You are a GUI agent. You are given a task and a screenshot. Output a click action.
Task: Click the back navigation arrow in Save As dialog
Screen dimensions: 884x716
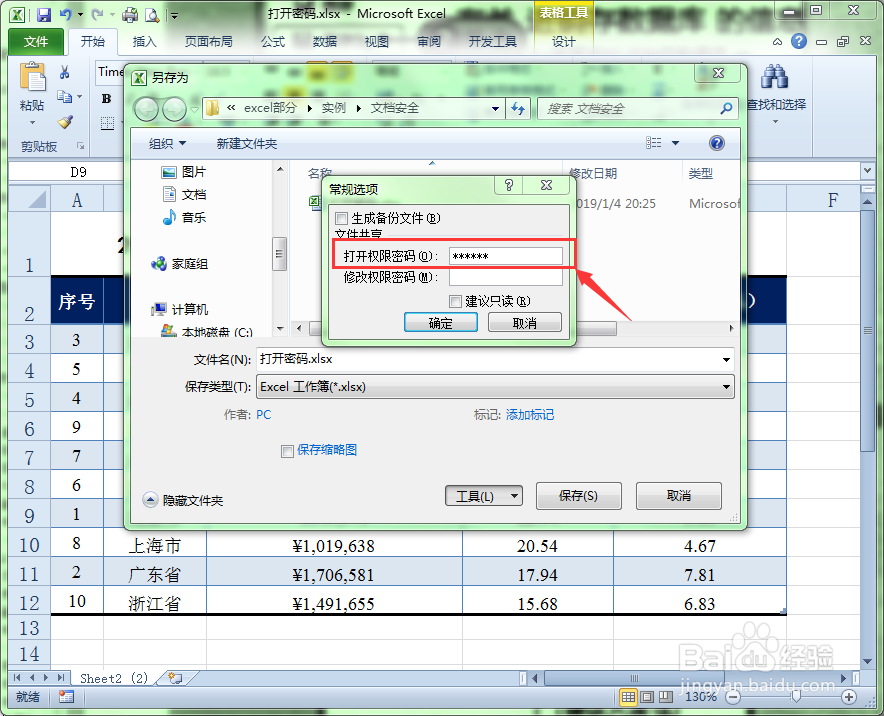click(x=147, y=108)
